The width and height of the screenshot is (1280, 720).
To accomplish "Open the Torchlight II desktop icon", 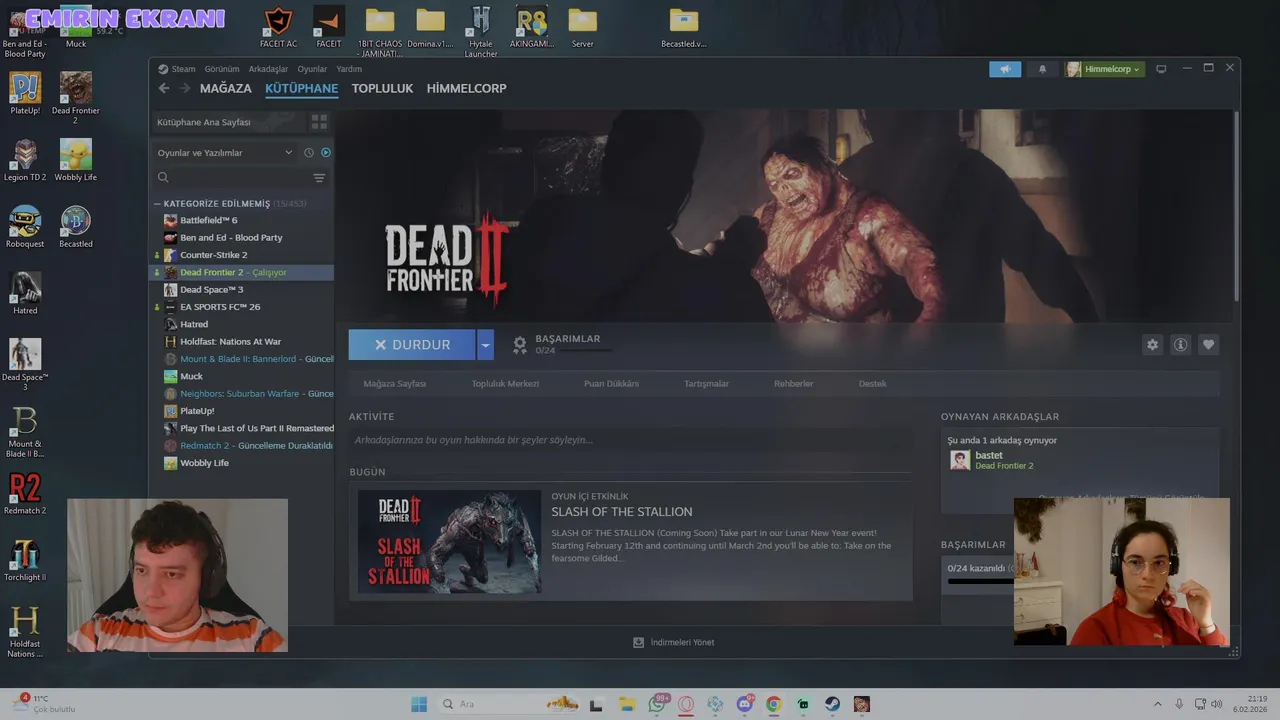I will (x=25, y=561).
